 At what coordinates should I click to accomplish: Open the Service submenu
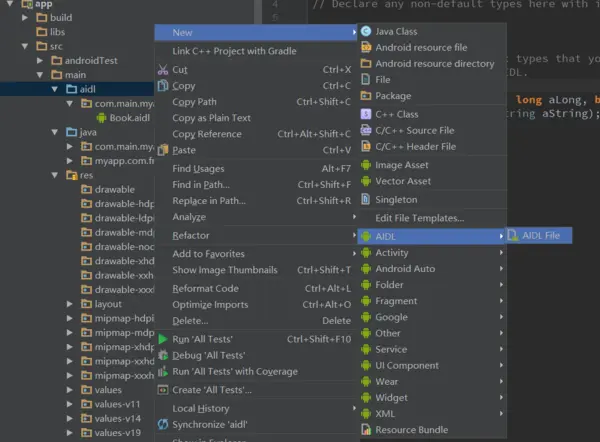pos(432,349)
